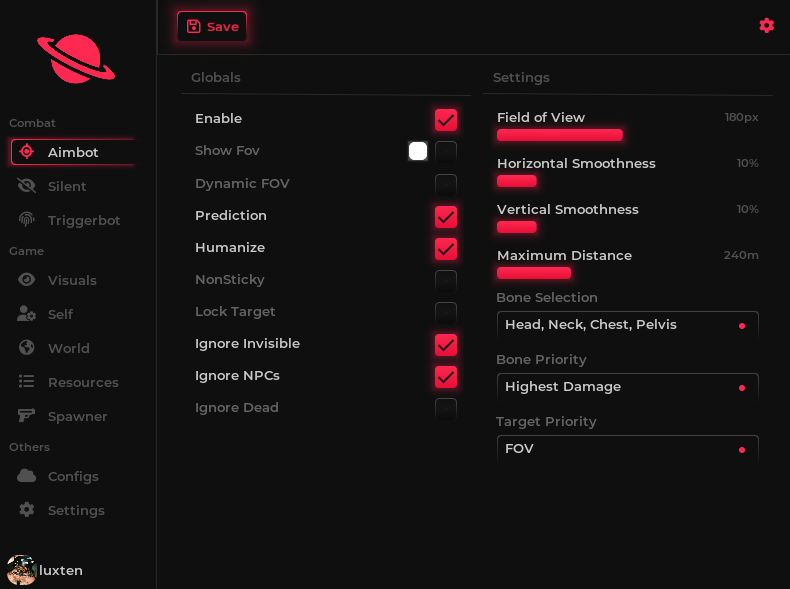Image resolution: width=790 pixels, height=589 pixels.
Task: Click the Triggerbot fingerprint icon
Action: (26, 220)
